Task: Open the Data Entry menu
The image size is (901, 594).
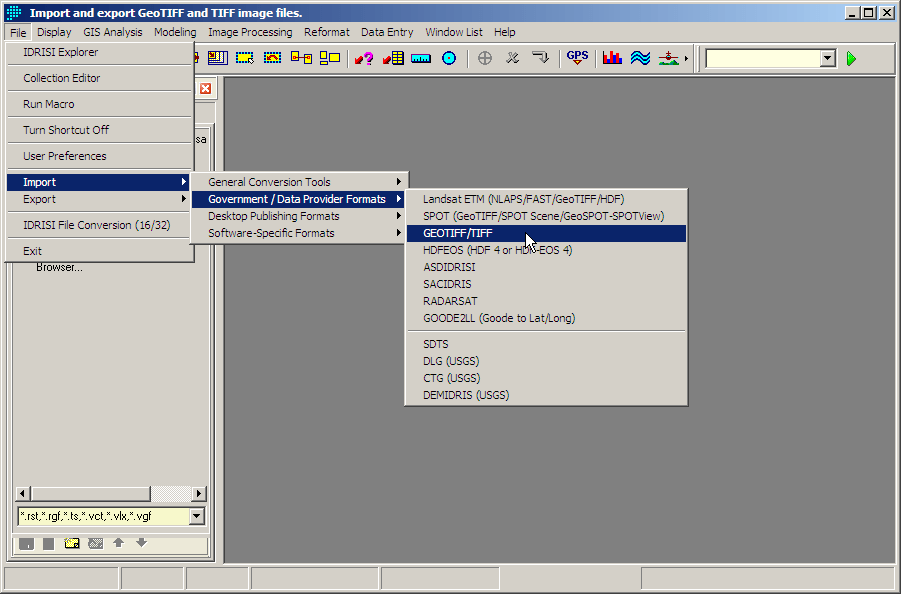Action: 387,32
